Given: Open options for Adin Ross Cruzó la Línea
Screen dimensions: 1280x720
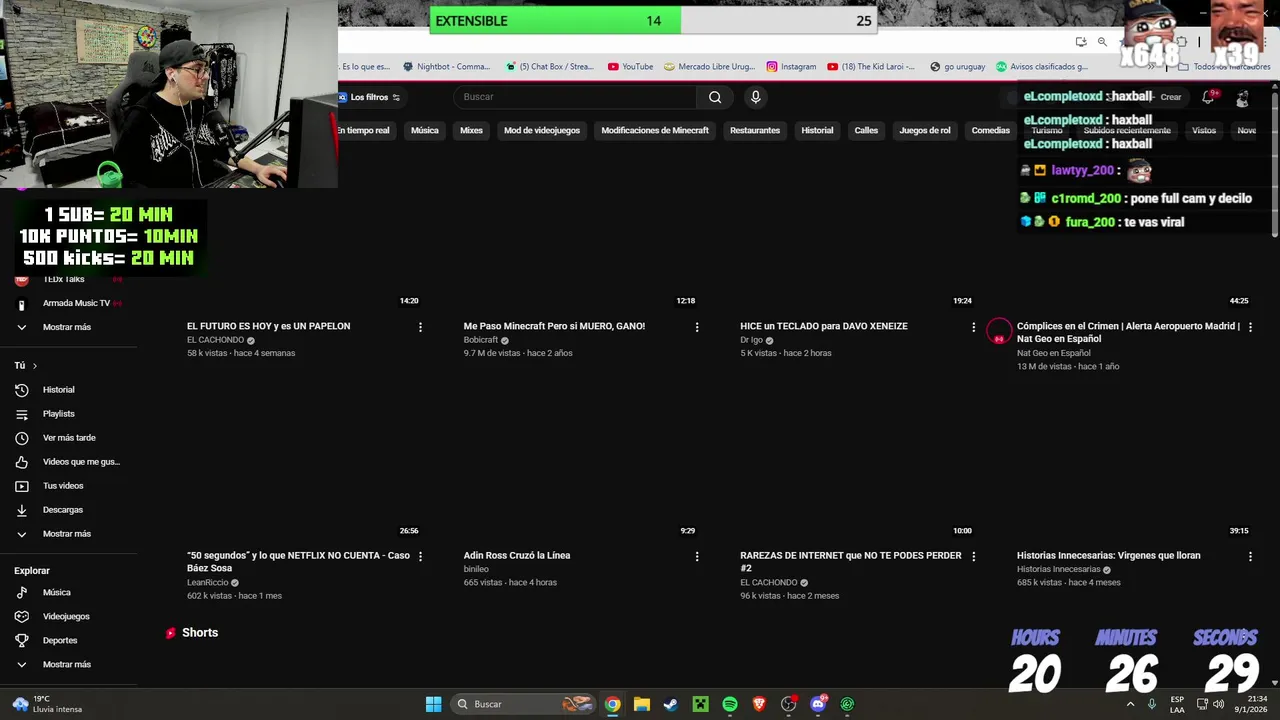Looking at the screenshot, I should 697,556.
